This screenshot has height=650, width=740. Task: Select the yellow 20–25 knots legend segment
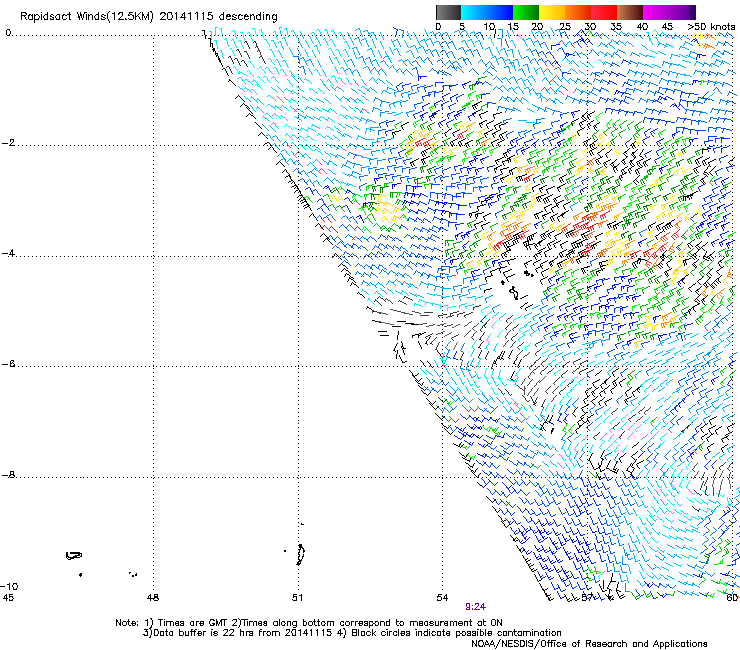tap(552, 12)
